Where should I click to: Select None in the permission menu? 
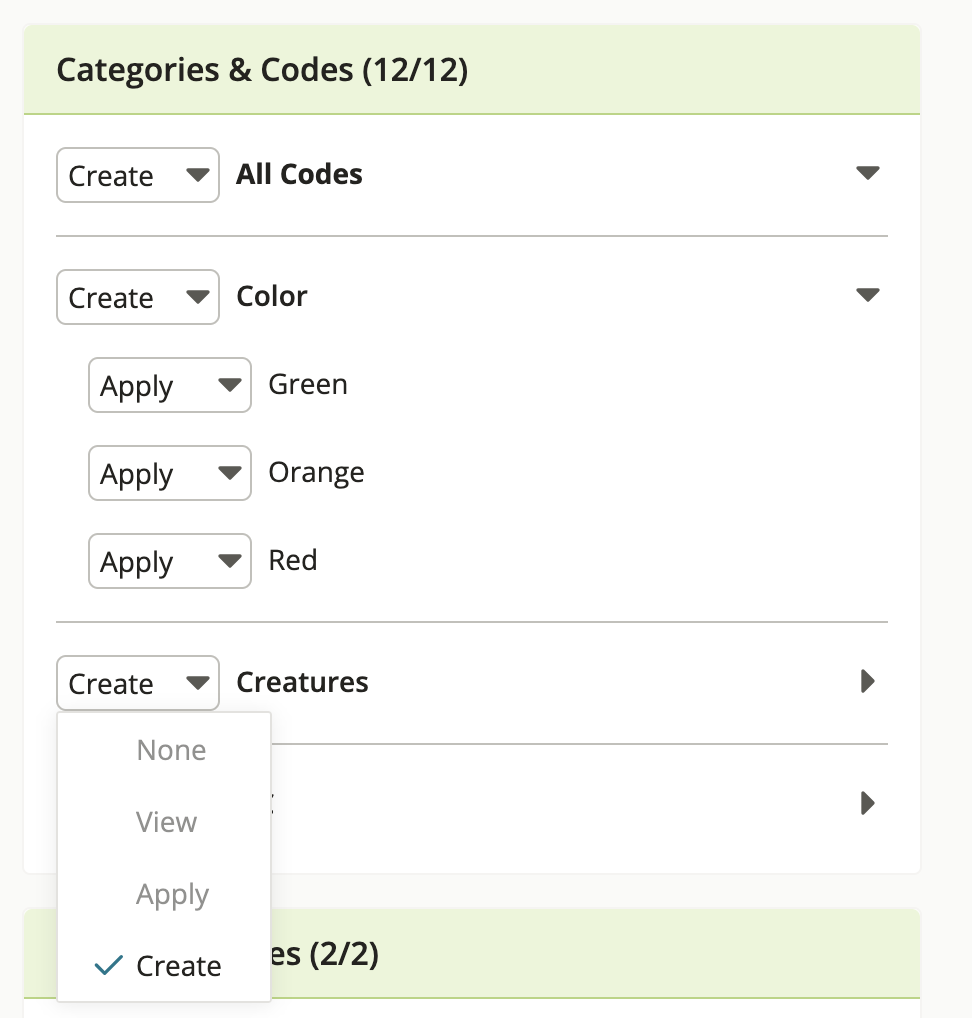[171, 750]
